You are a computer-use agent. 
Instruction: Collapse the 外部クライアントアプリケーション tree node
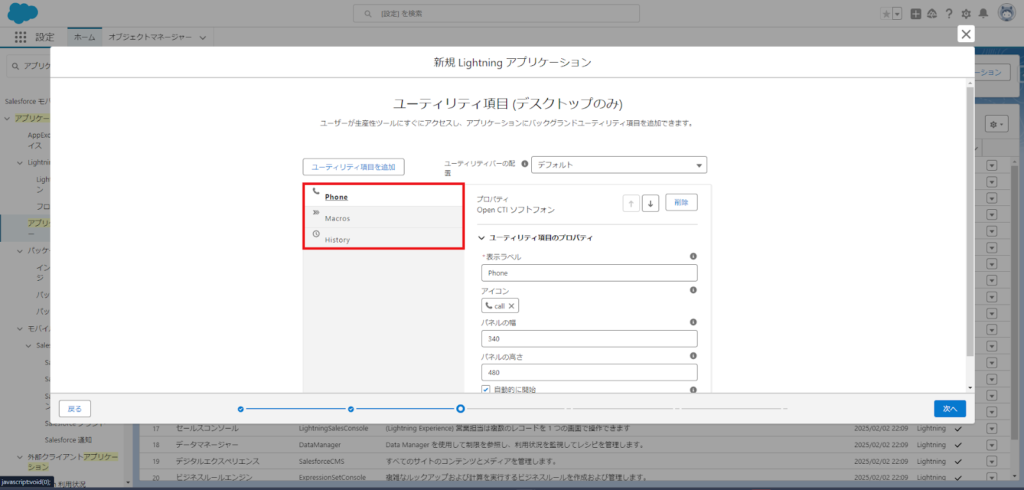[x=19, y=457]
